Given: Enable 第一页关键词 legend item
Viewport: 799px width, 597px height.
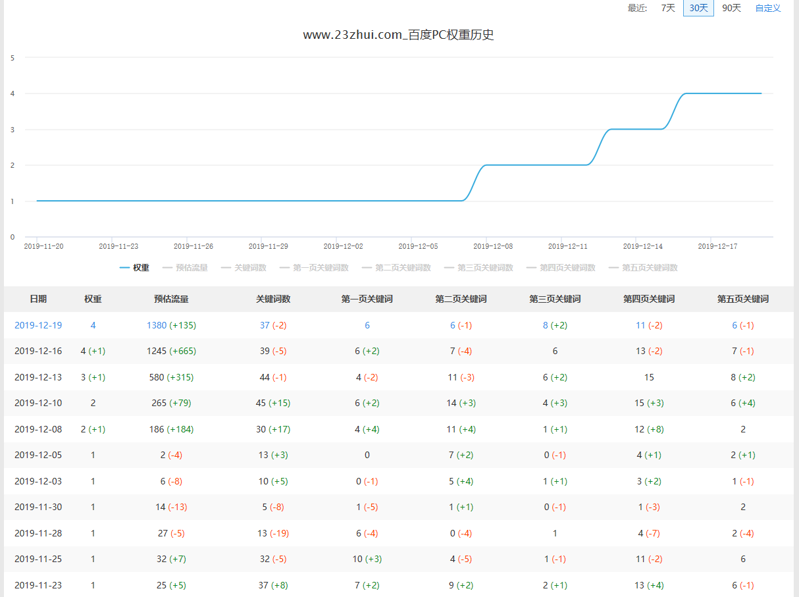Looking at the screenshot, I should tap(313, 267).
